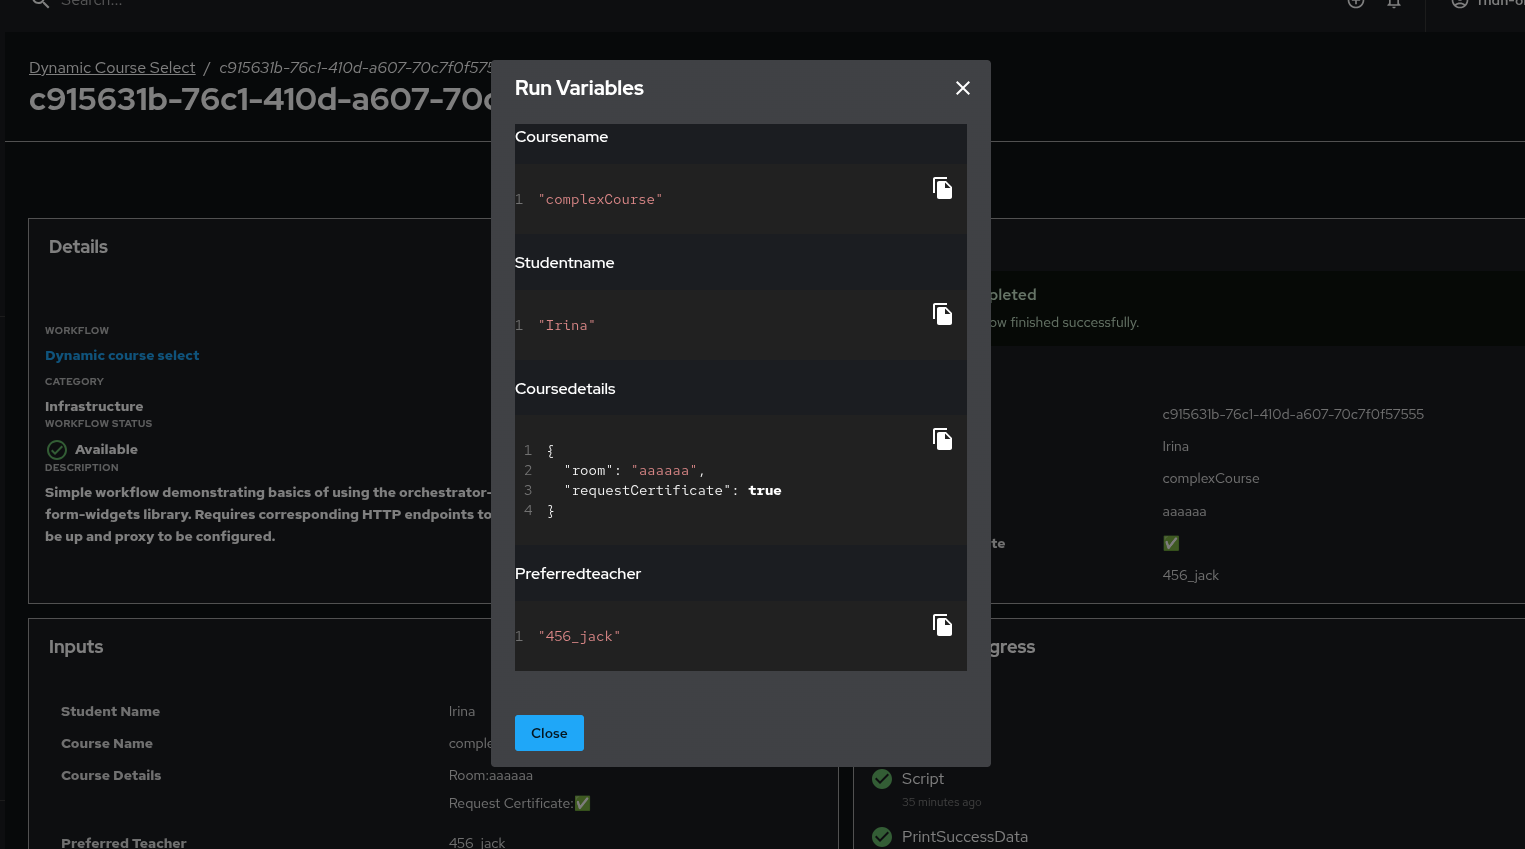Copy the Coursedetails JSON value
The image size is (1525, 849).
[942, 439]
